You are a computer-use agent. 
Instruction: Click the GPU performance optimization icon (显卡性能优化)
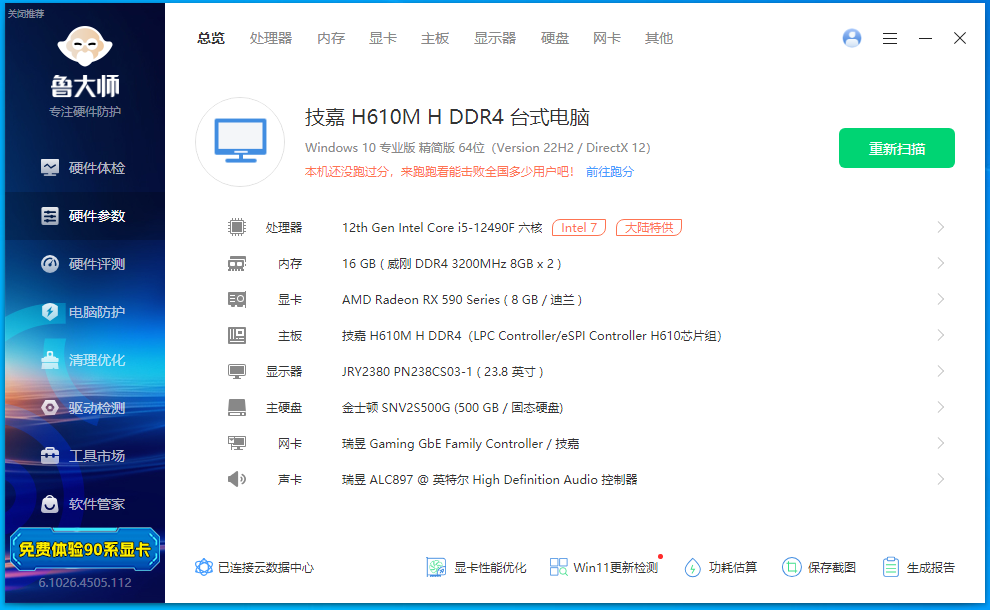click(436, 567)
